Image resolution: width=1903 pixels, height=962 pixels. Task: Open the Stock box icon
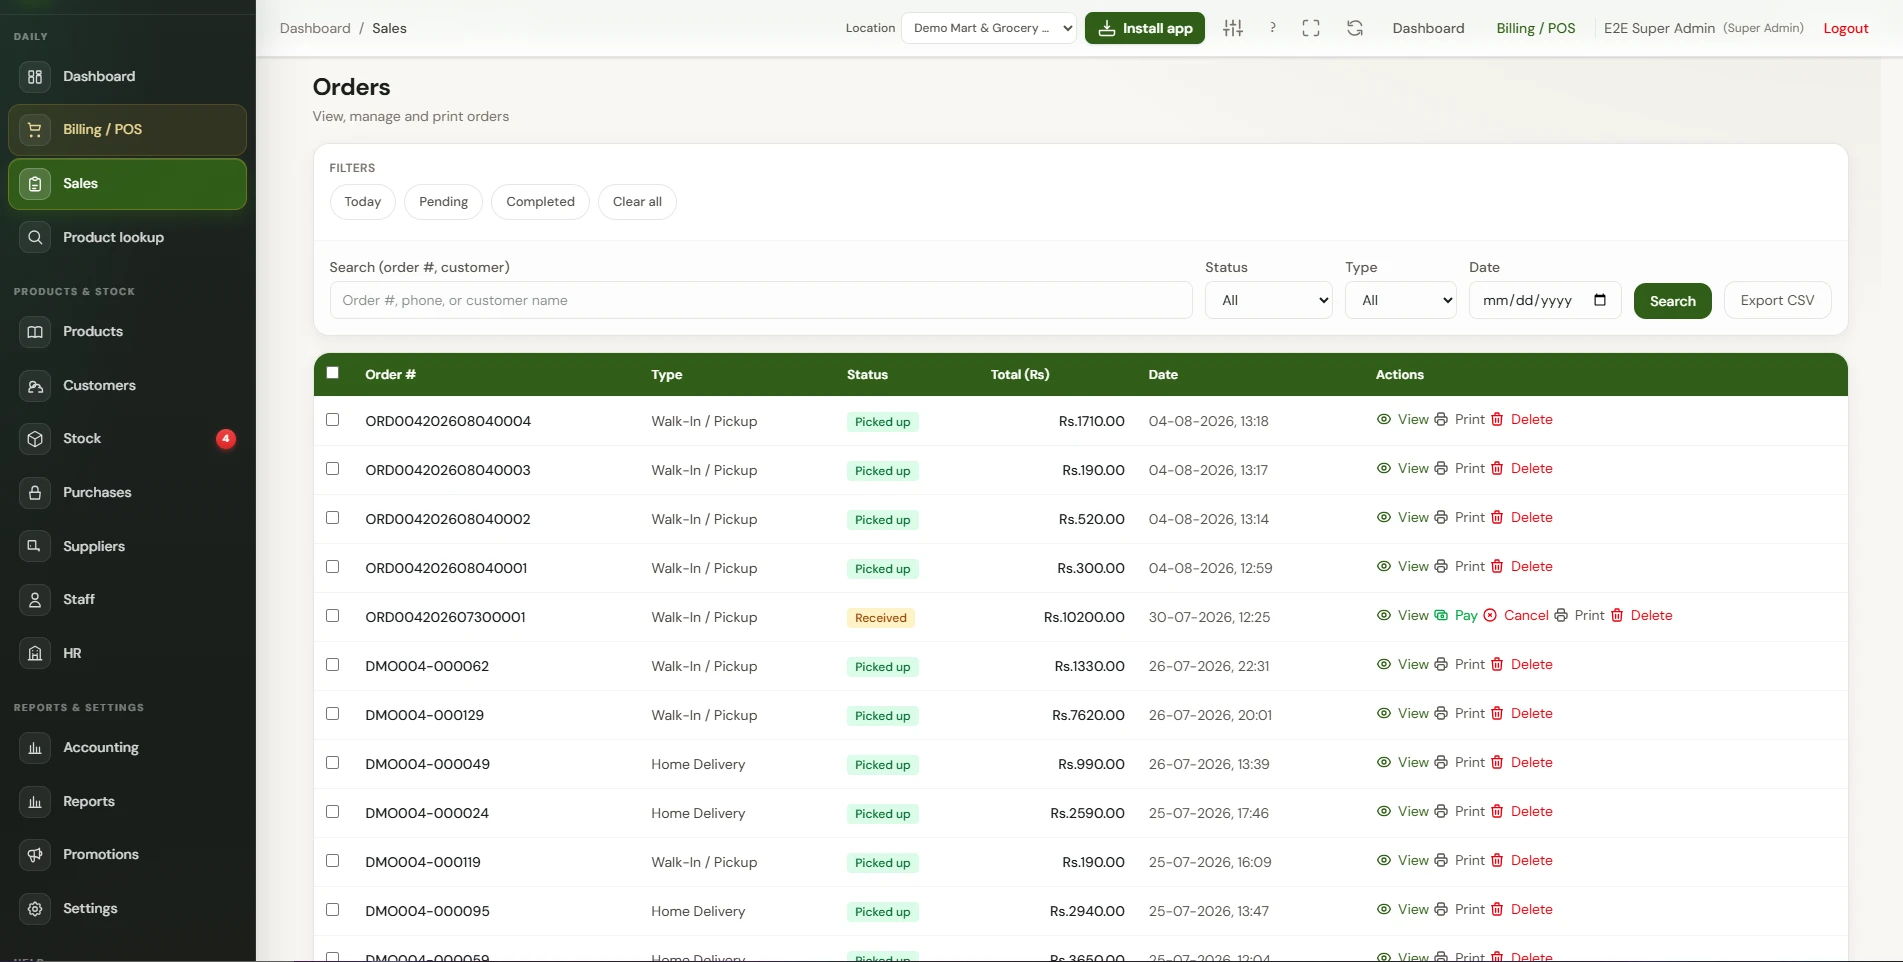point(35,439)
